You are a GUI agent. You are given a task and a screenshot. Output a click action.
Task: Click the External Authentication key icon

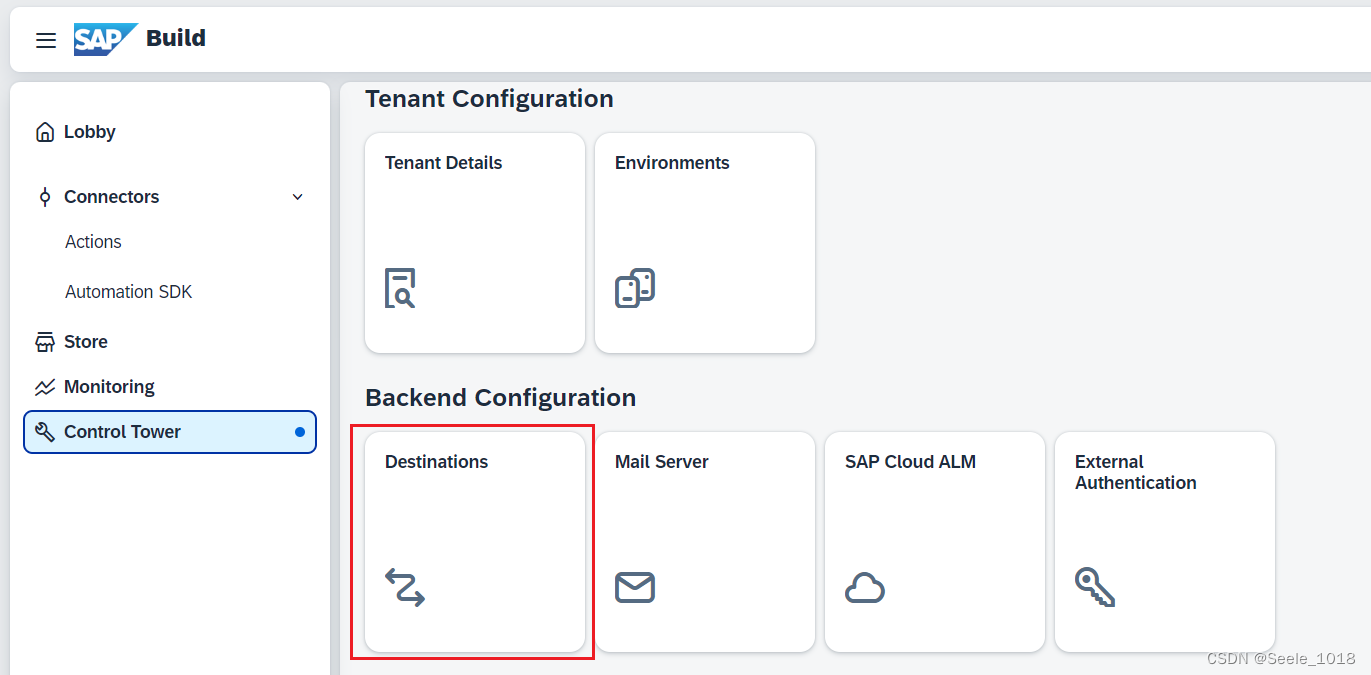[x=1095, y=587]
